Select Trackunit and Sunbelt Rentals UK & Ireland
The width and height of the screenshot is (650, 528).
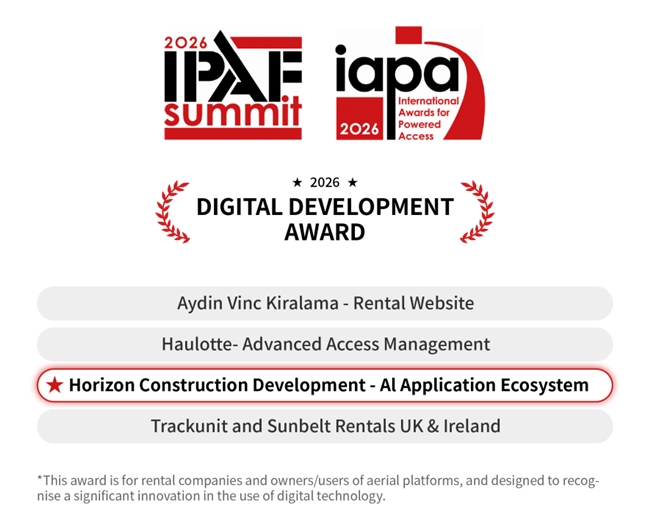[325, 426]
